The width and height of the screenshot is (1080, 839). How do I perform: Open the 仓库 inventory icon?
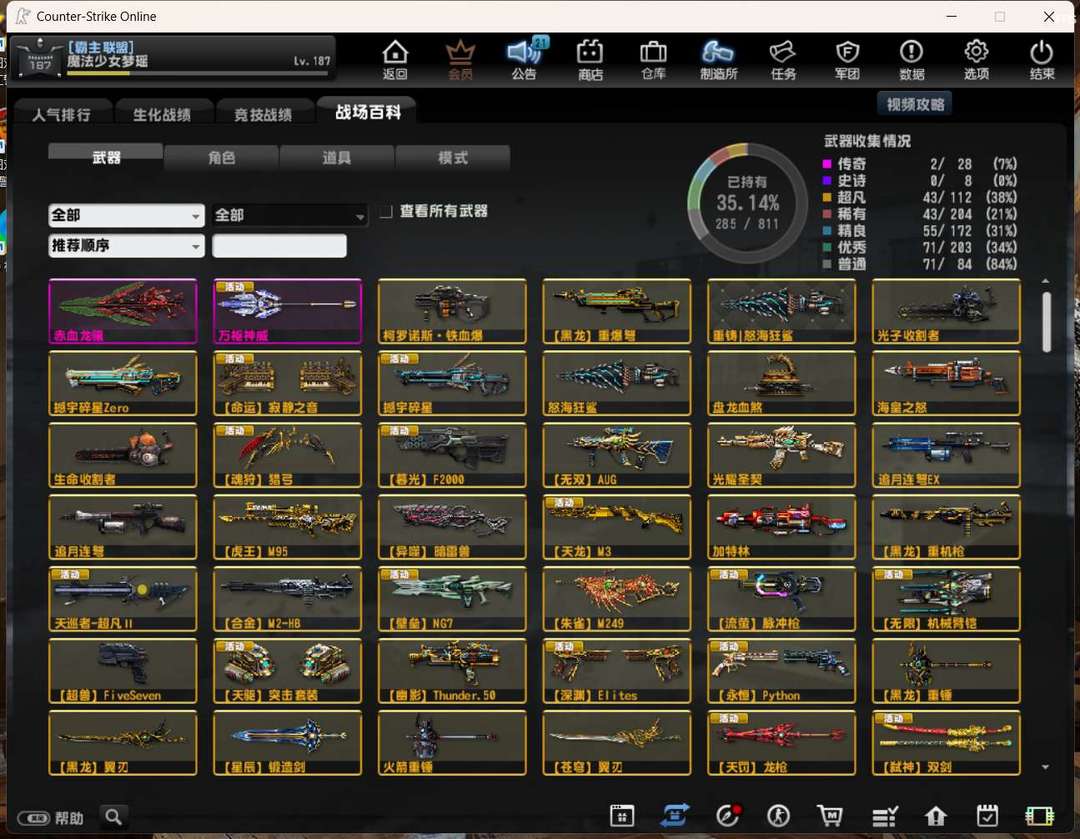653,58
